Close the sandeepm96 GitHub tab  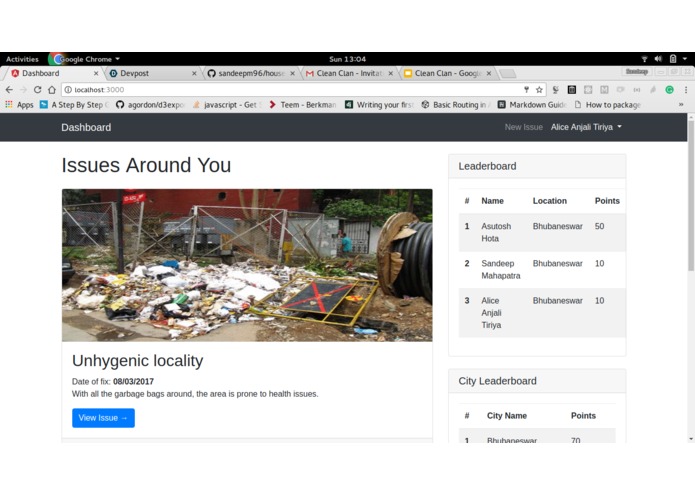[293, 74]
